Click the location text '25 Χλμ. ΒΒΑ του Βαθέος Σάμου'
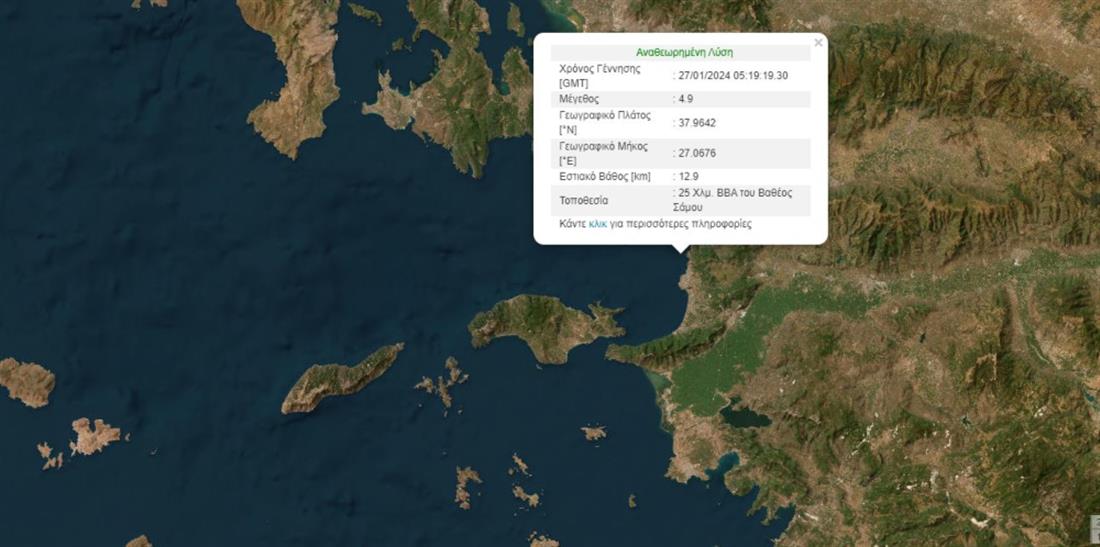 tap(735, 200)
